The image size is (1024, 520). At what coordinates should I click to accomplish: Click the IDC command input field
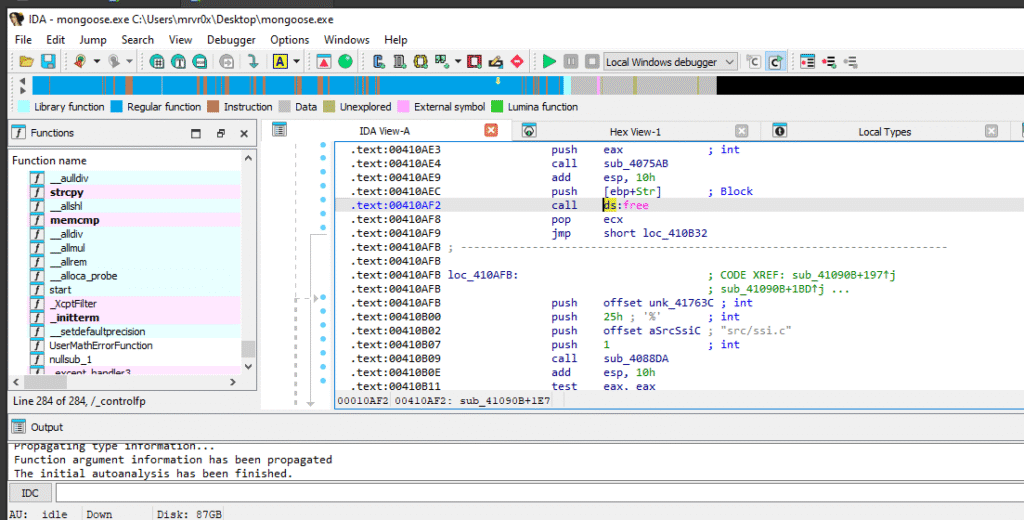(539, 493)
